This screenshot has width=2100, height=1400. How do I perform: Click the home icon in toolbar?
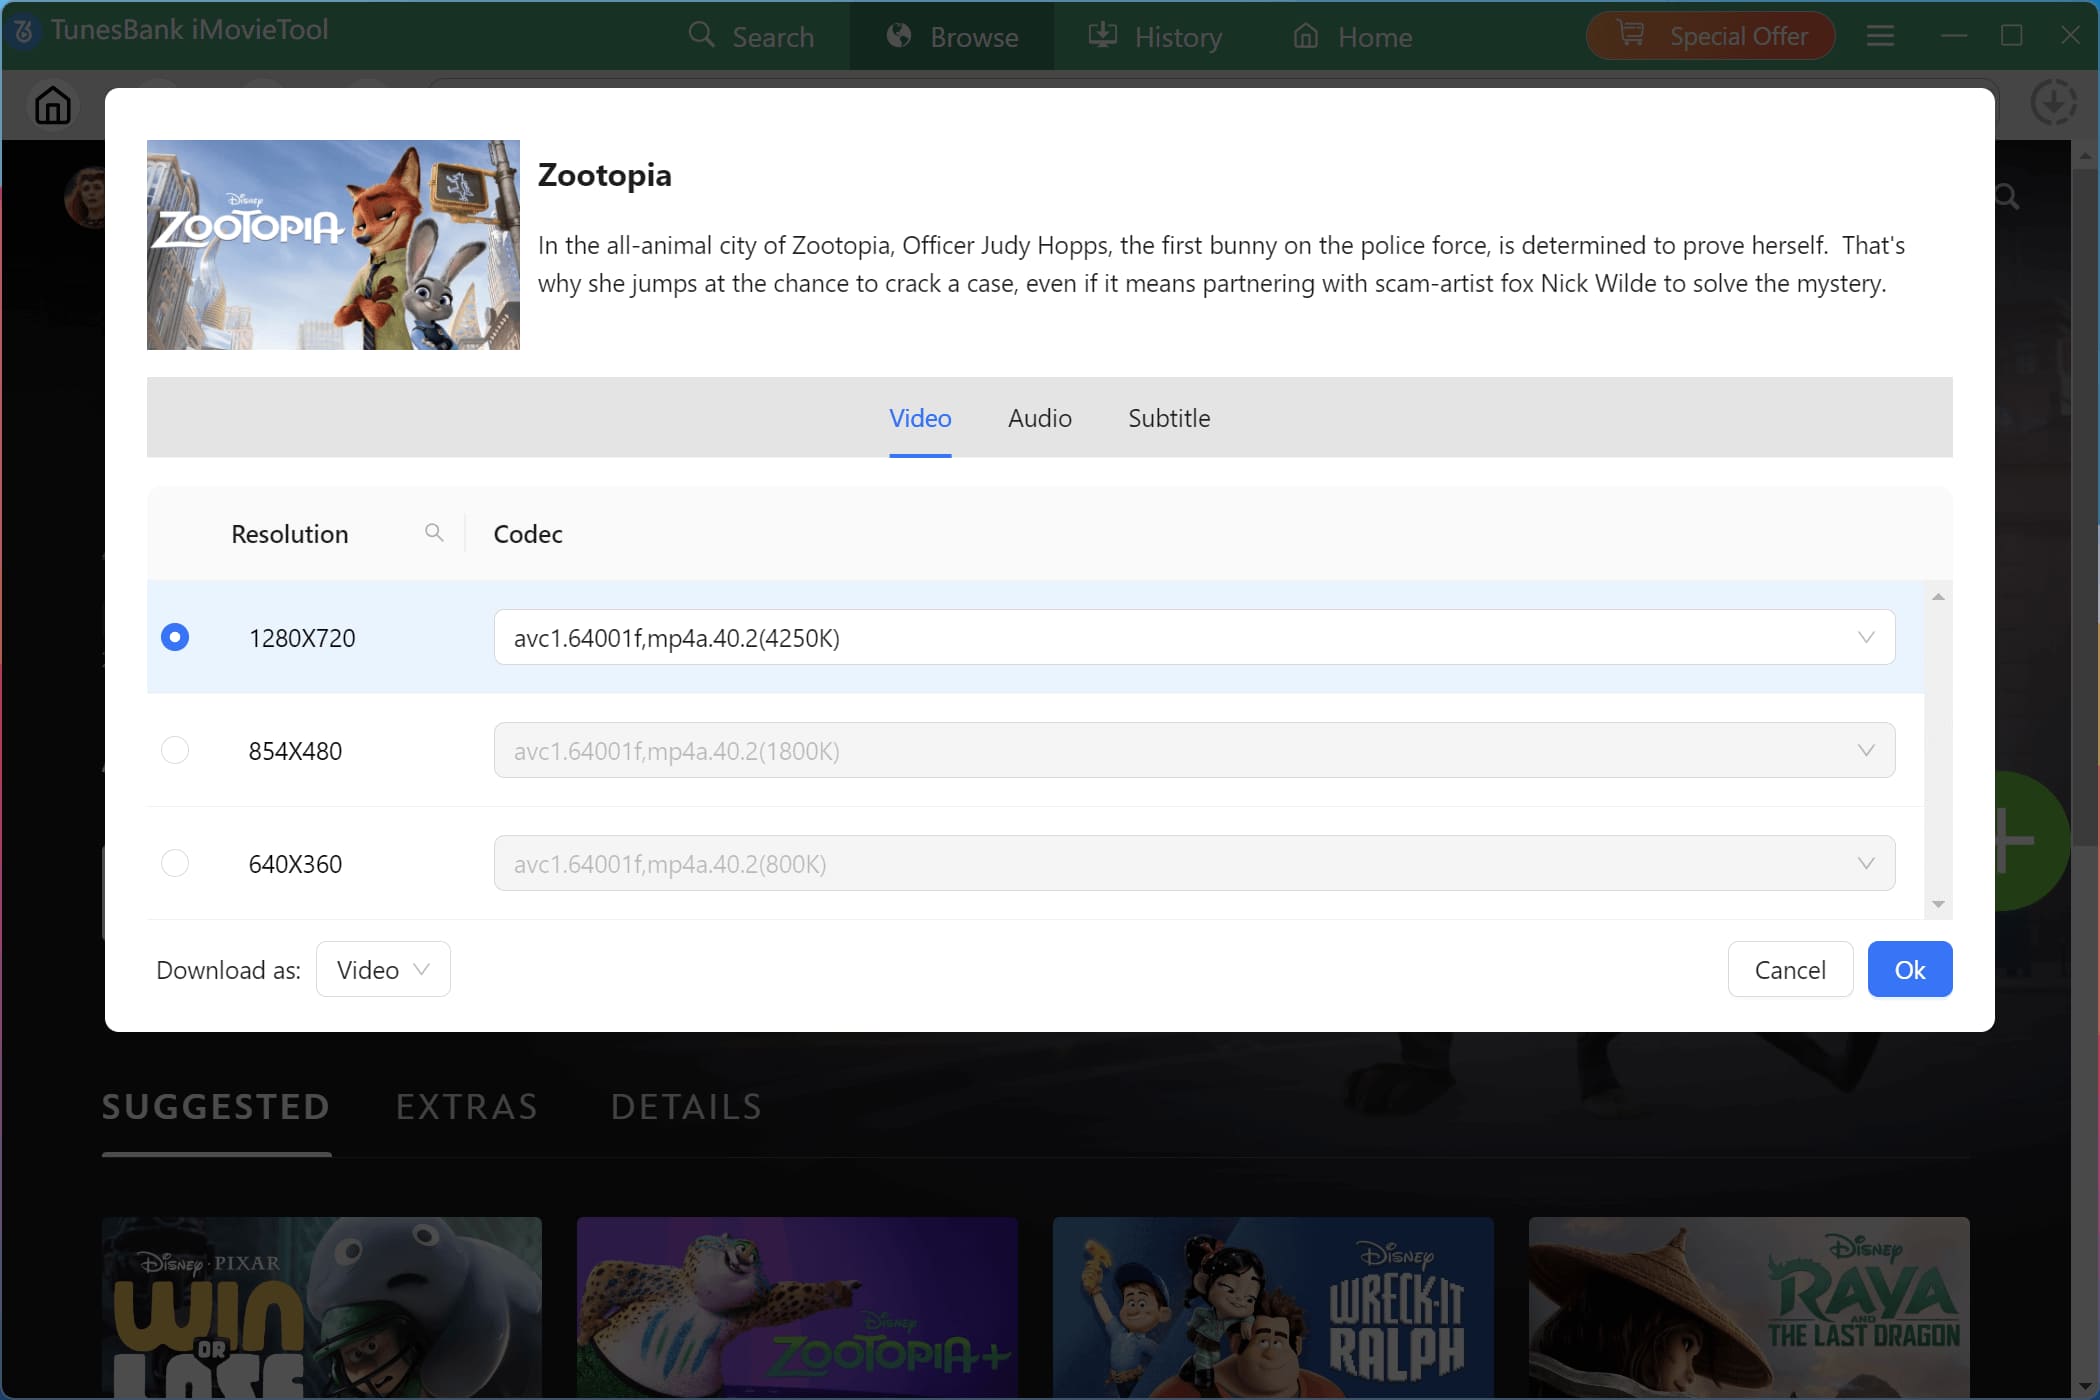pyautogui.click(x=52, y=105)
